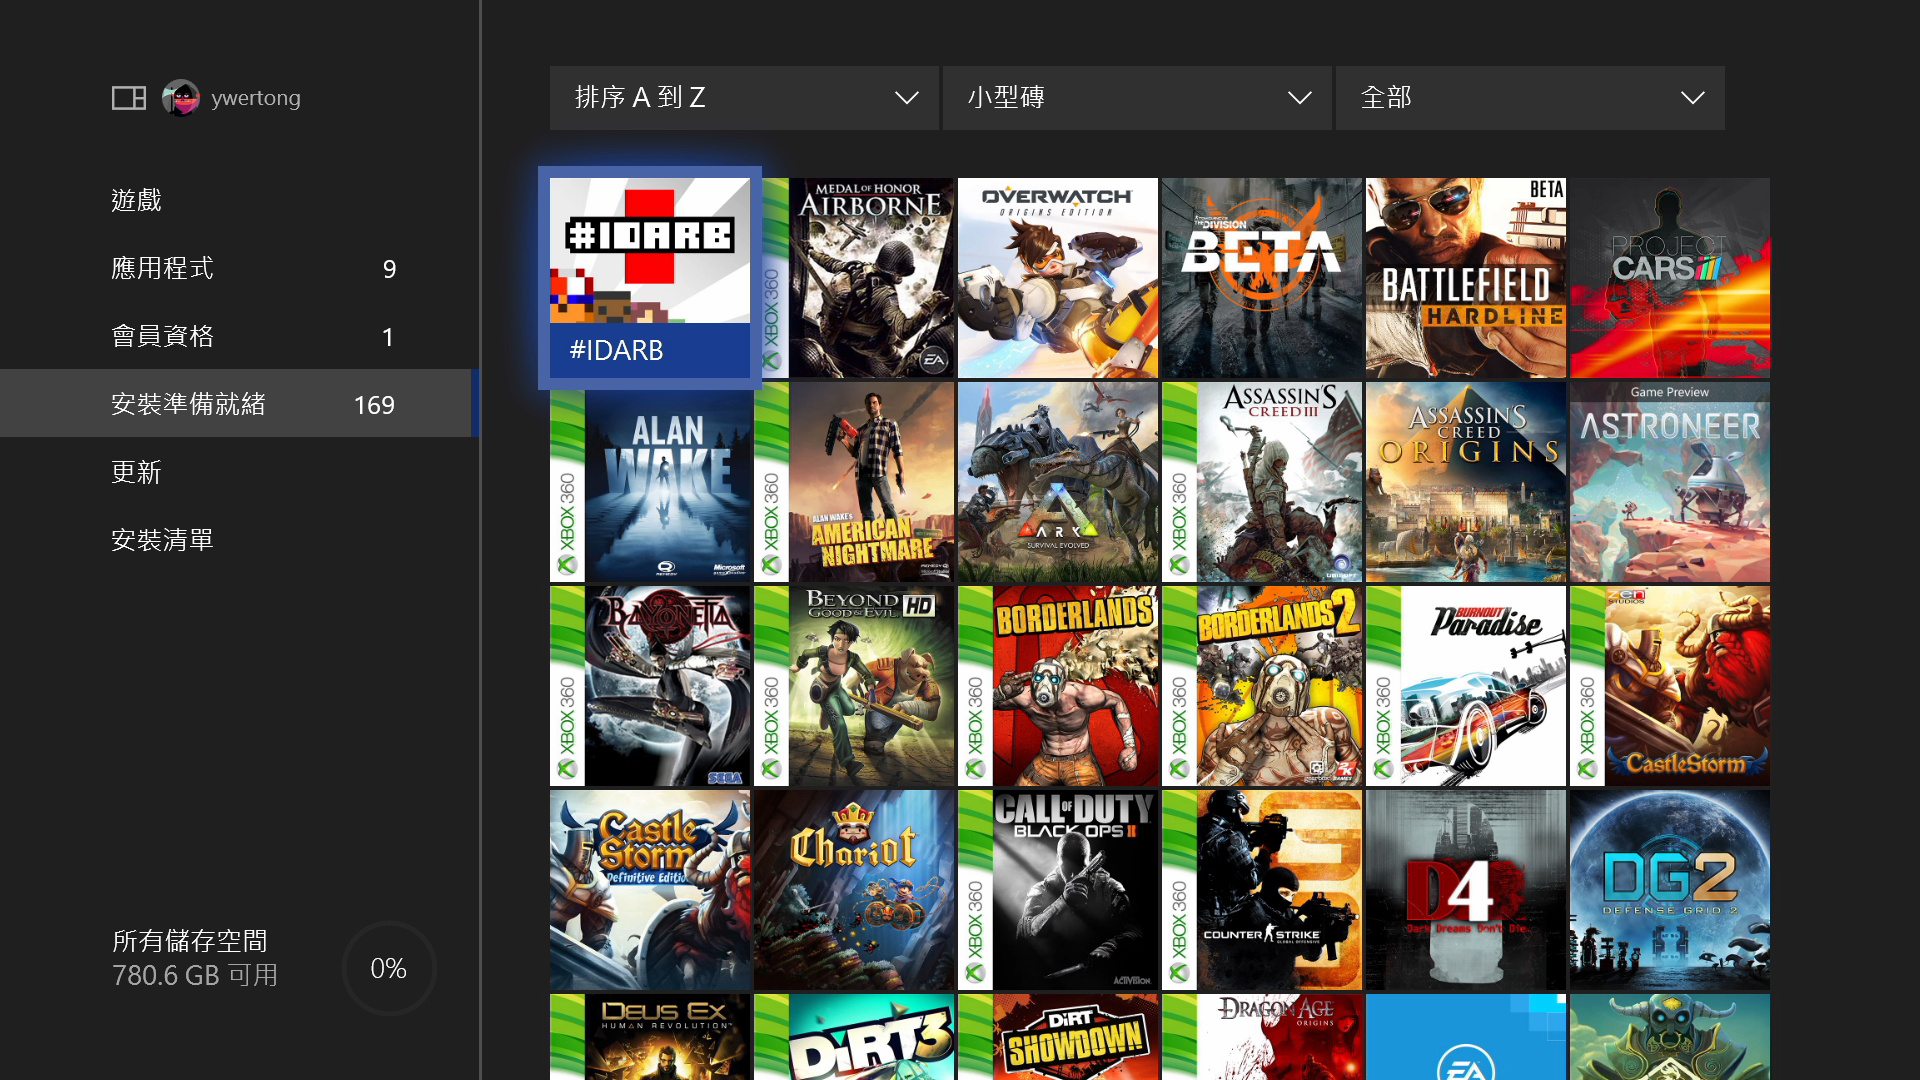
Task: Open the Overwatch Origins Edition tile
Action: pyautogui.click(x=1057, y=277)
